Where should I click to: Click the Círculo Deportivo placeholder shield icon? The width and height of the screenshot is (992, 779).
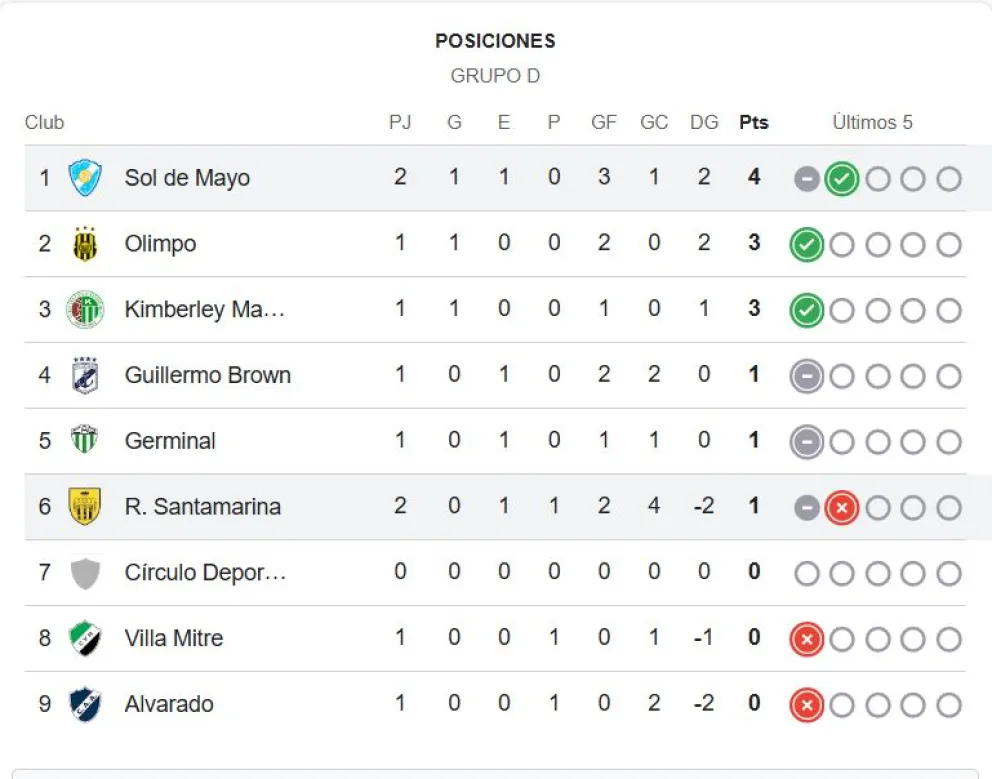coord(85,573)
